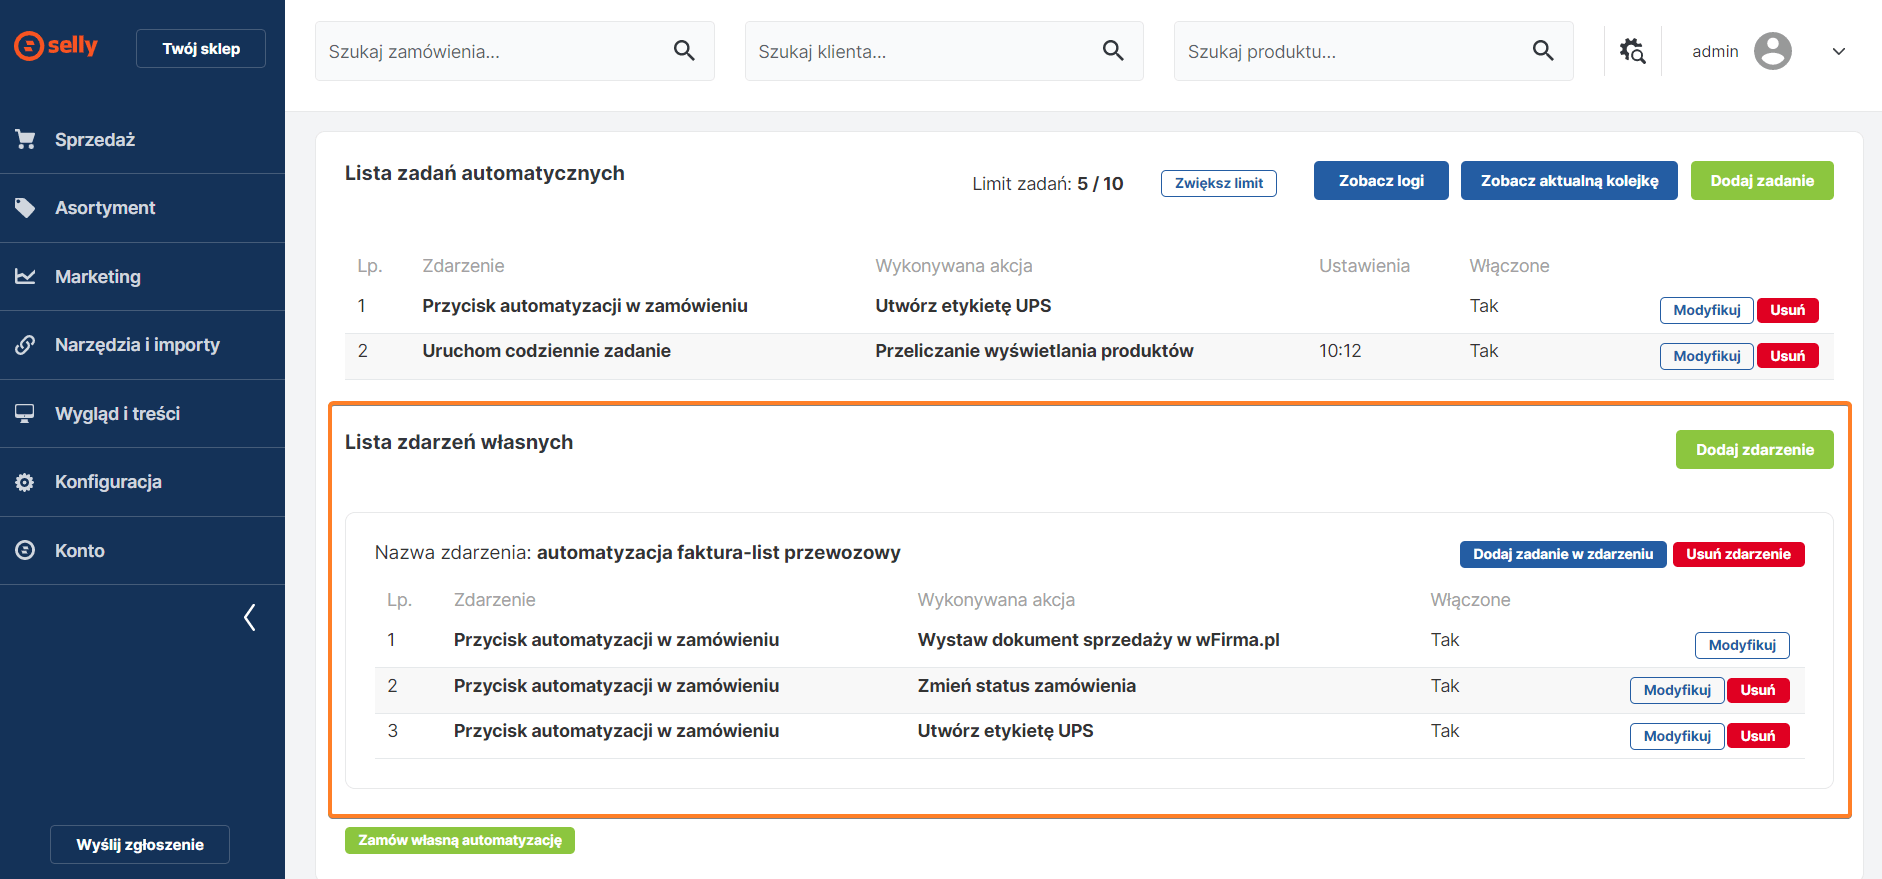Focus the Szukaj zamówienia search field

click(495, 52)
